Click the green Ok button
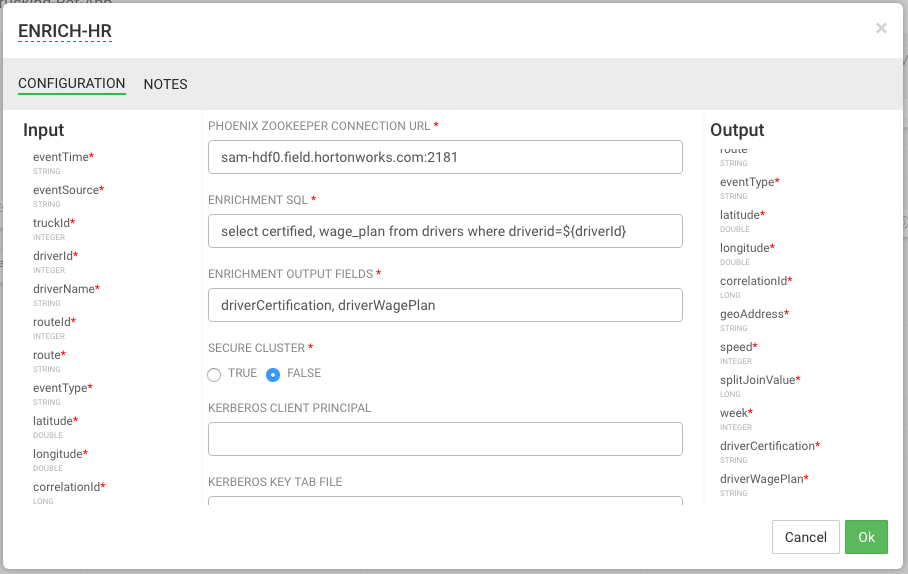Screen dimensions: 908x574 pyautogui.click(x=866, y=537)
